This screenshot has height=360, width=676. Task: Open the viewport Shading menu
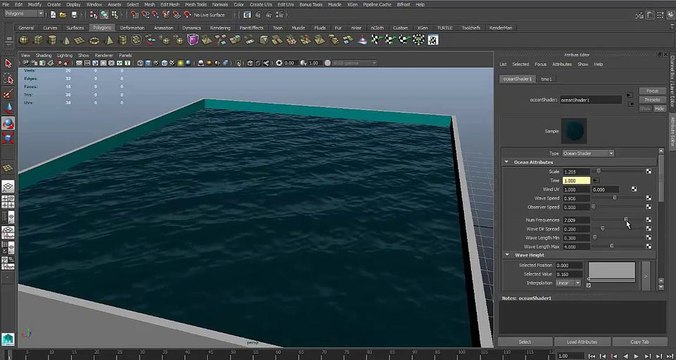(x=43, y=56)
